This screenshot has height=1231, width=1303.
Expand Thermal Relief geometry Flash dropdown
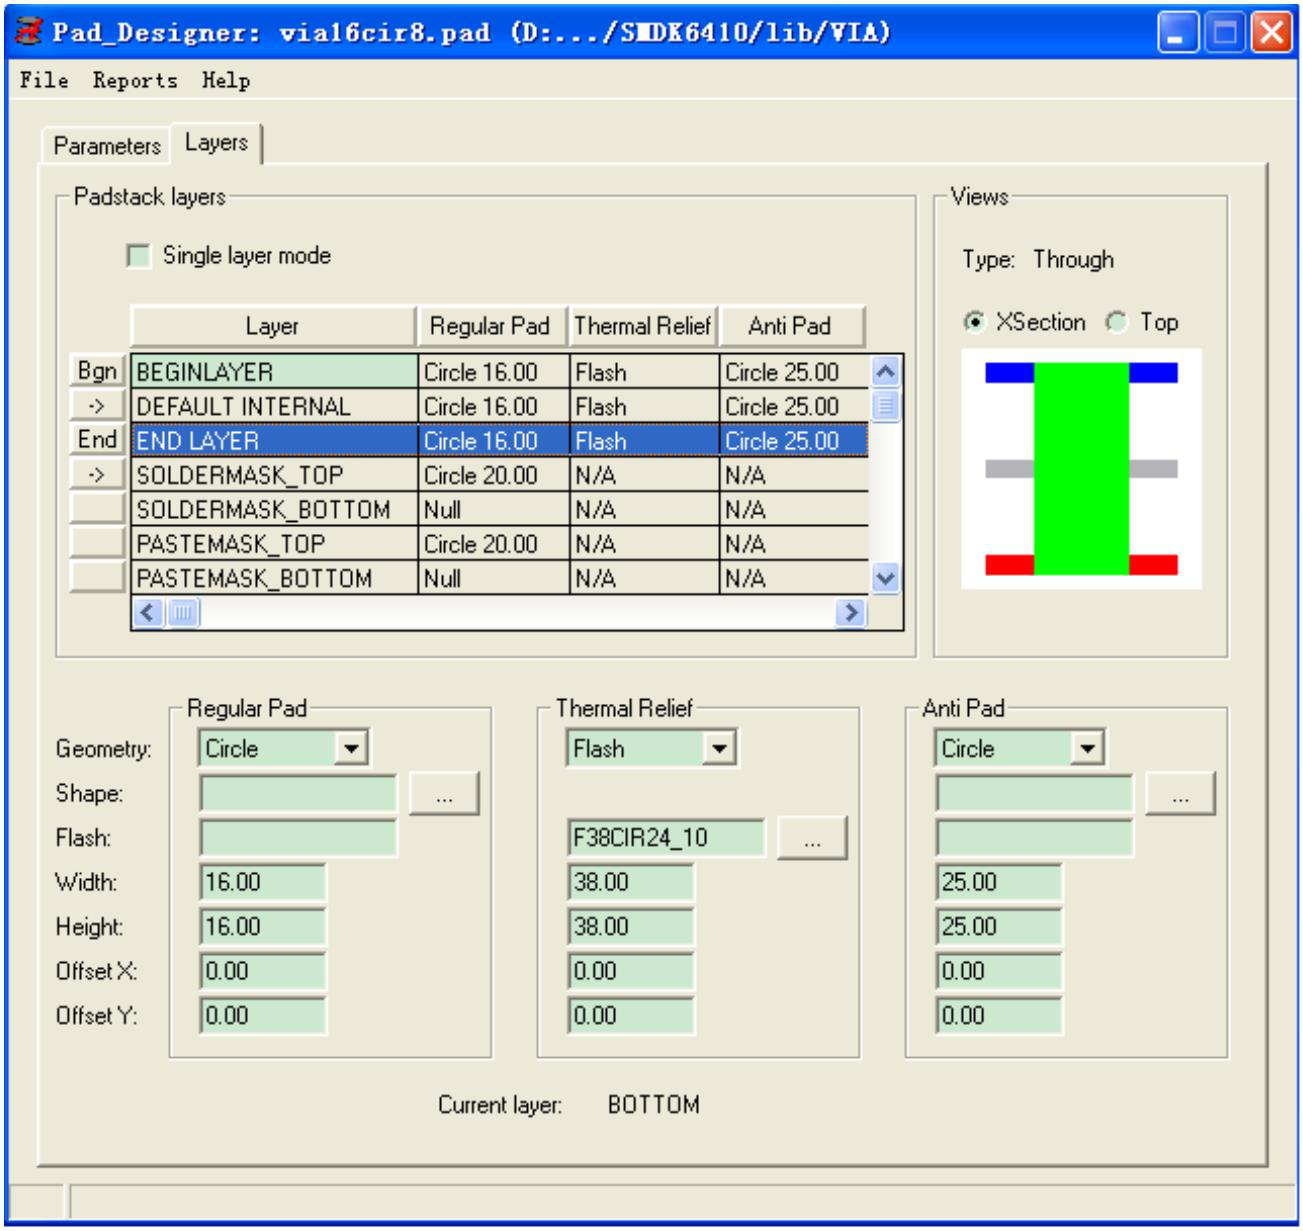click(x=719, y=748)
